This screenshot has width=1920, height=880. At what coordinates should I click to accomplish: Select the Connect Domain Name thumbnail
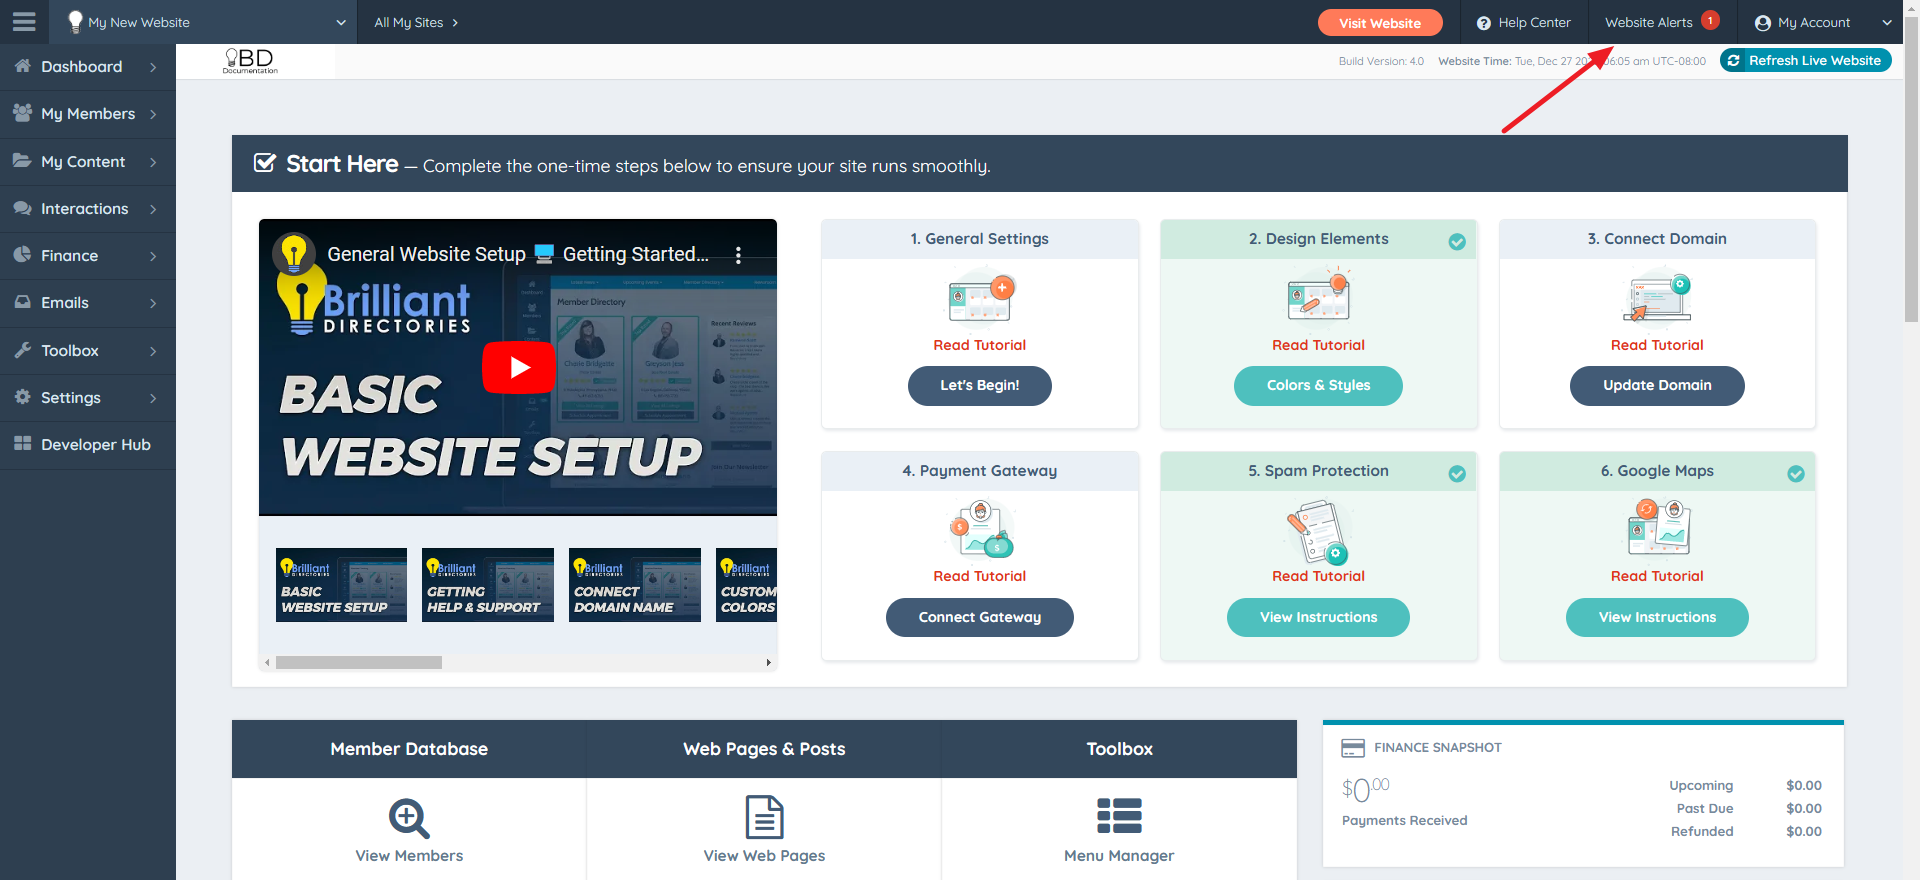[635, 585]
